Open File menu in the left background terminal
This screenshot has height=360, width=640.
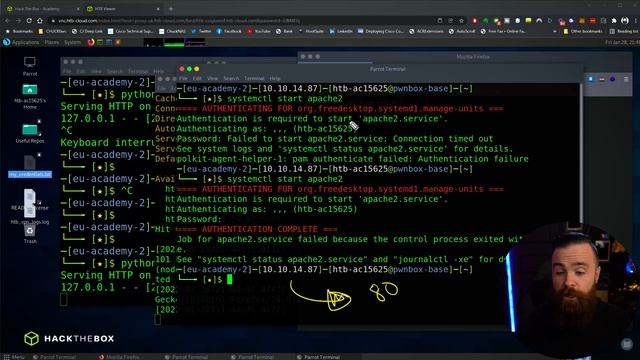(x=67, y=71)
